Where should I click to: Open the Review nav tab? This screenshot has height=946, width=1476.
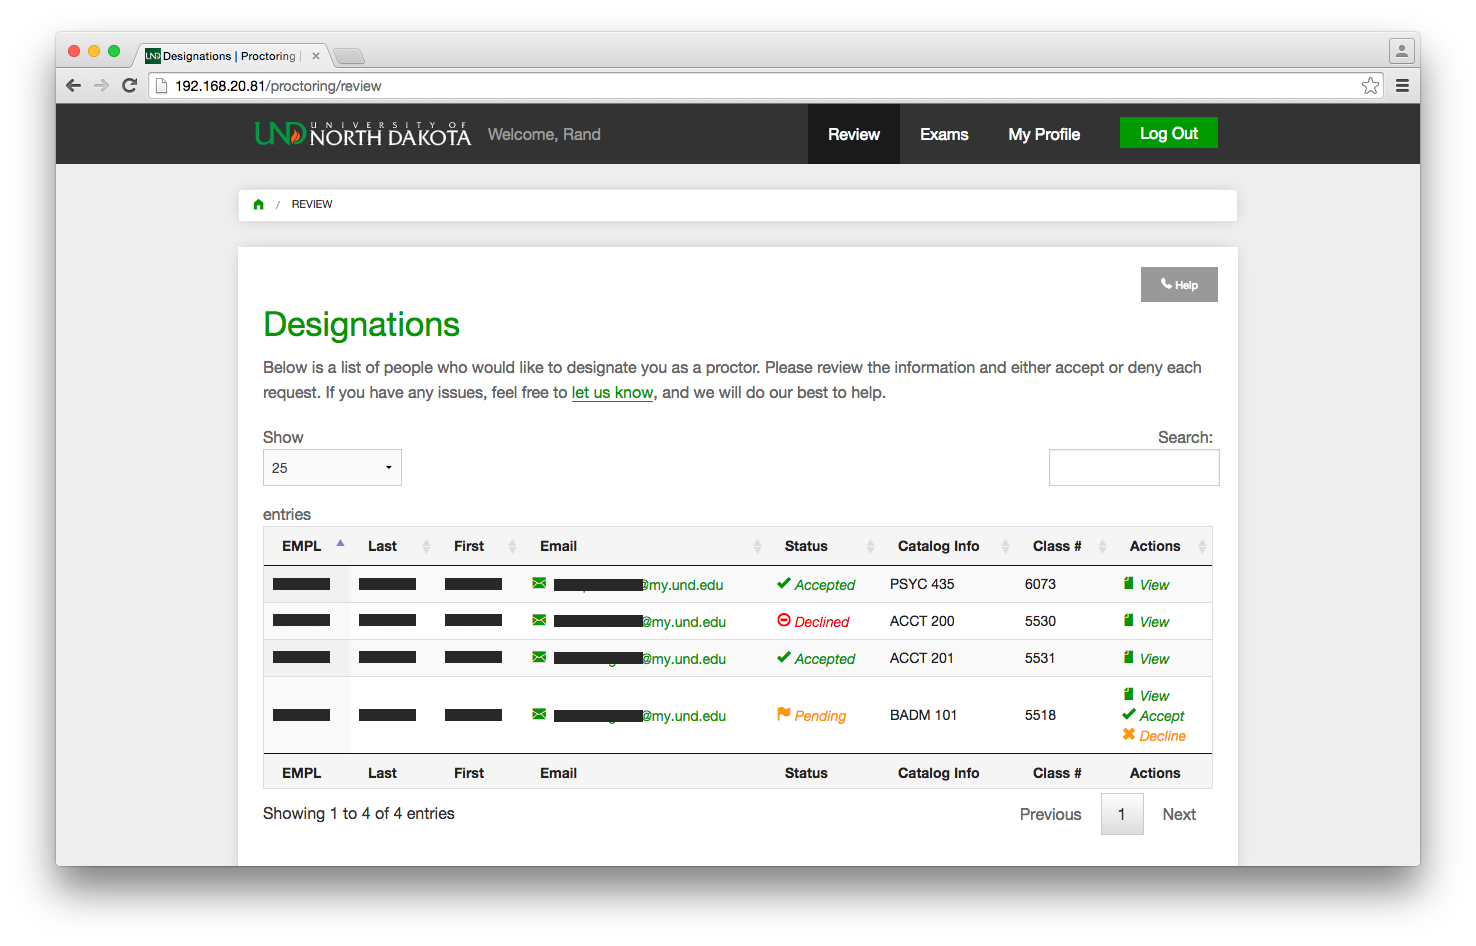point(854,134)
